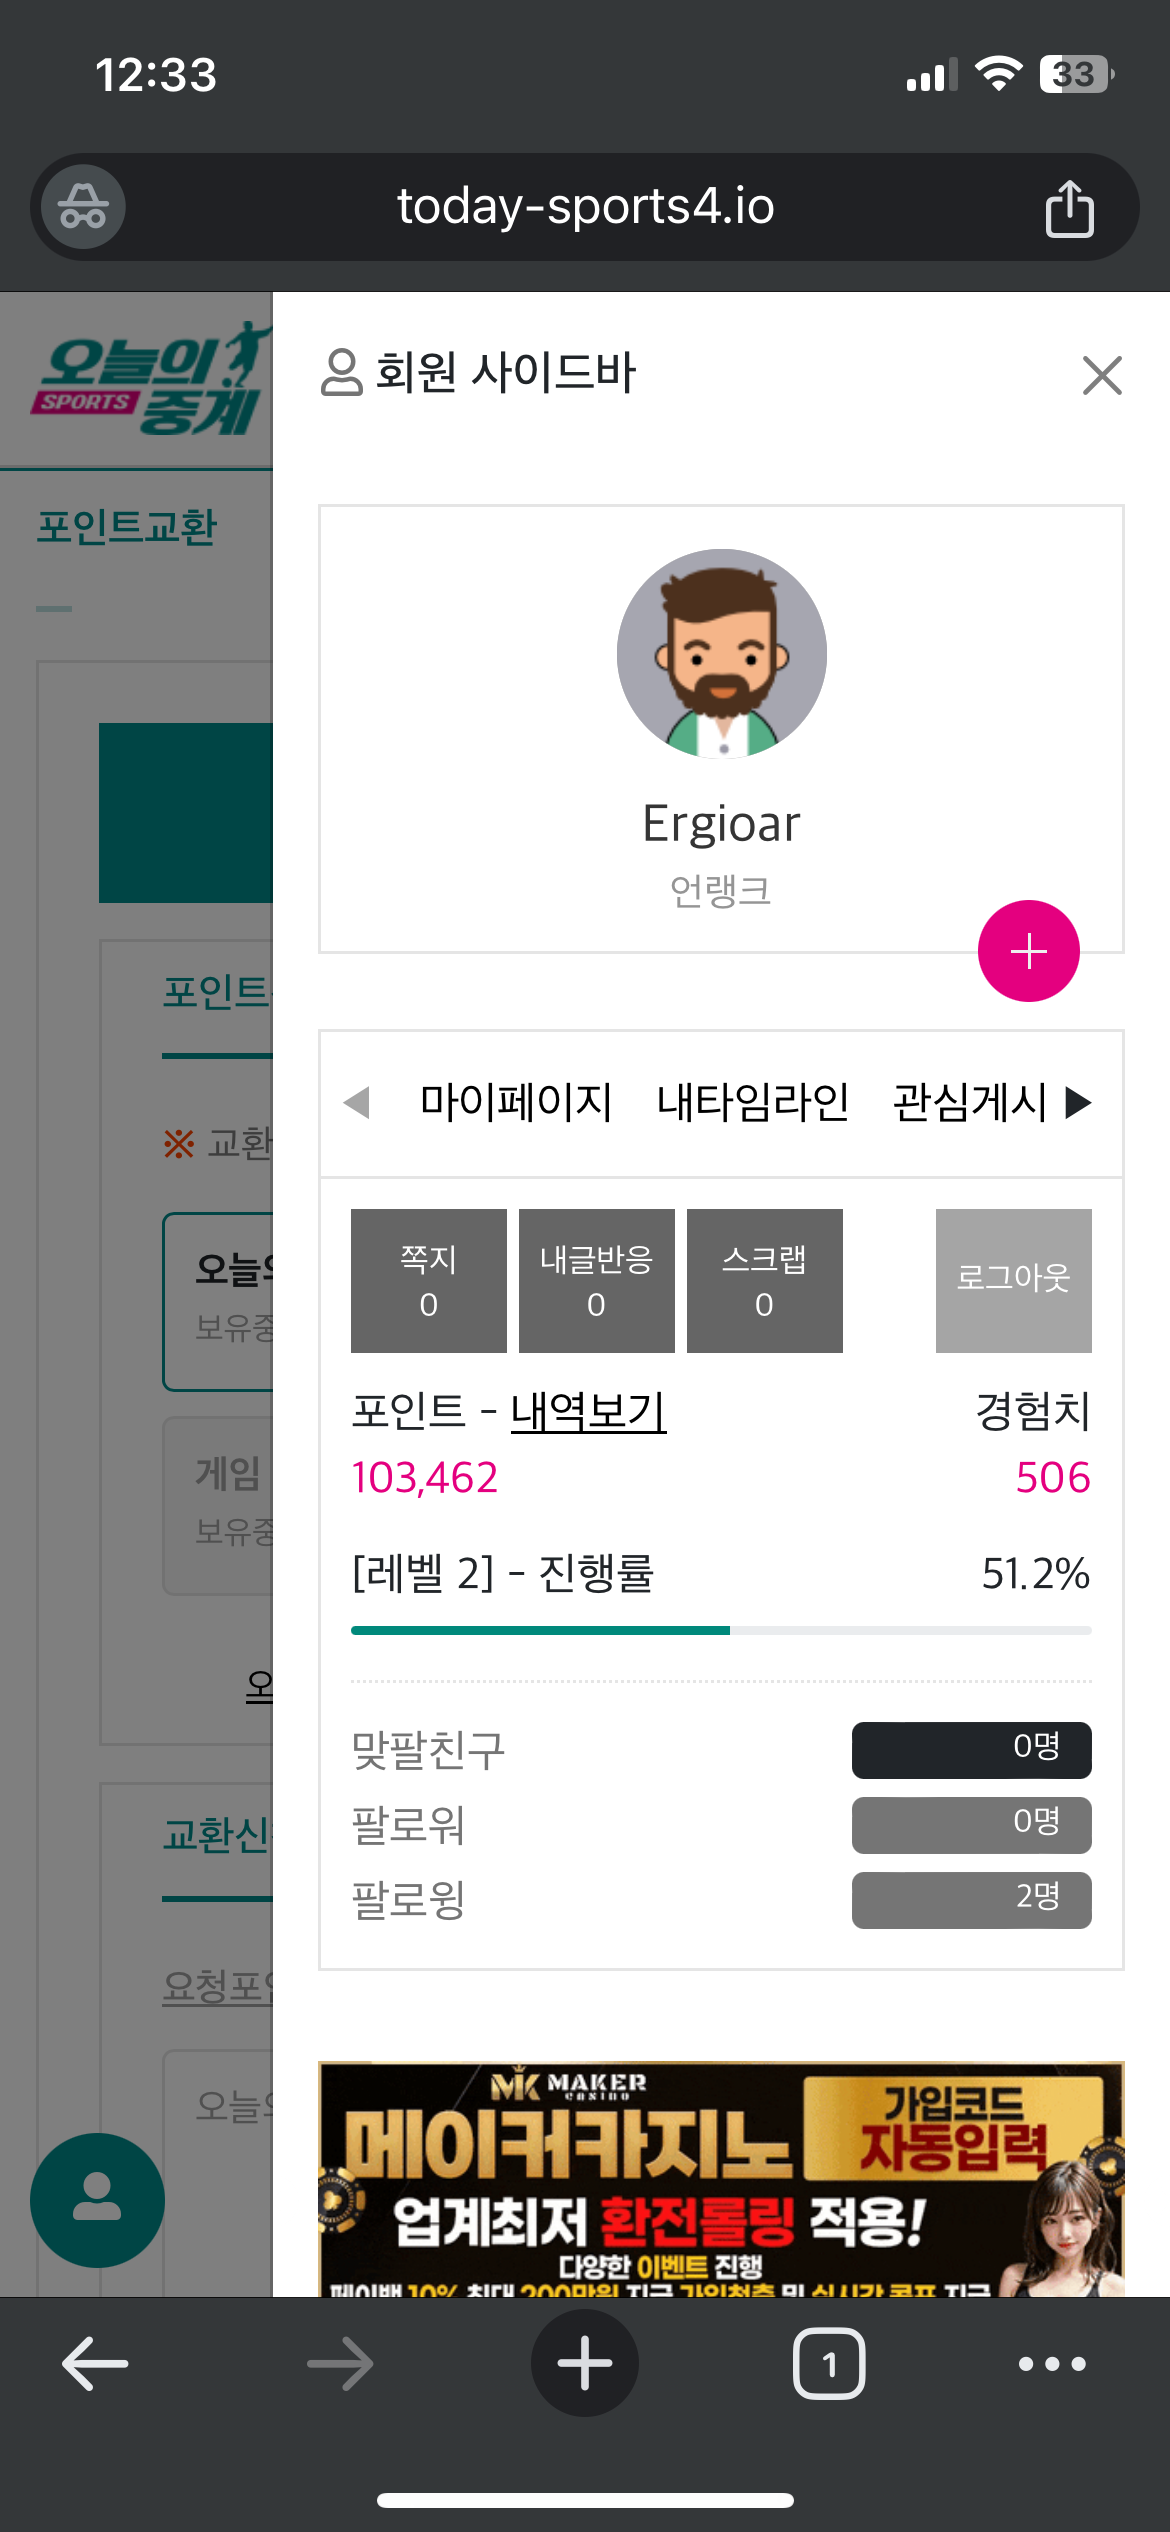The image size is (1170, 2532).
Task: Open the 스크랩 count box
Action: (x=765, y=1281)
